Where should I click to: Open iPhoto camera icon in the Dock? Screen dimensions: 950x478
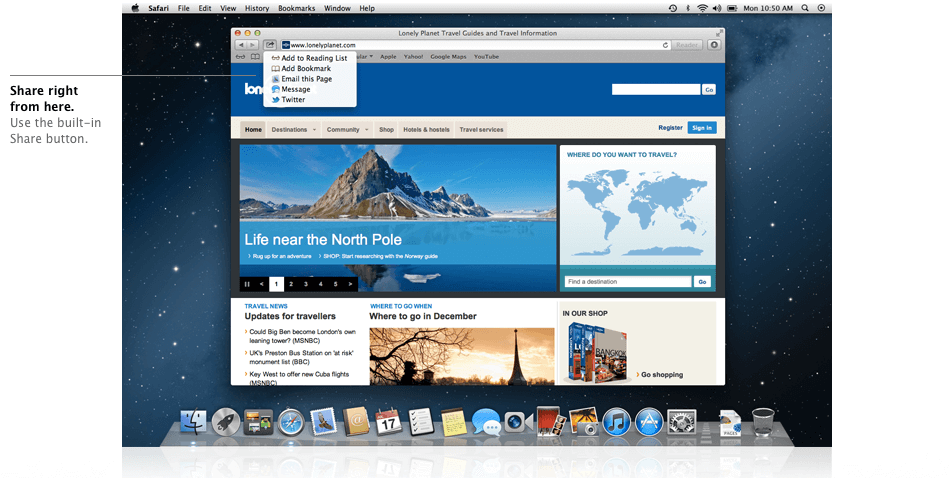tap(584, 422)
